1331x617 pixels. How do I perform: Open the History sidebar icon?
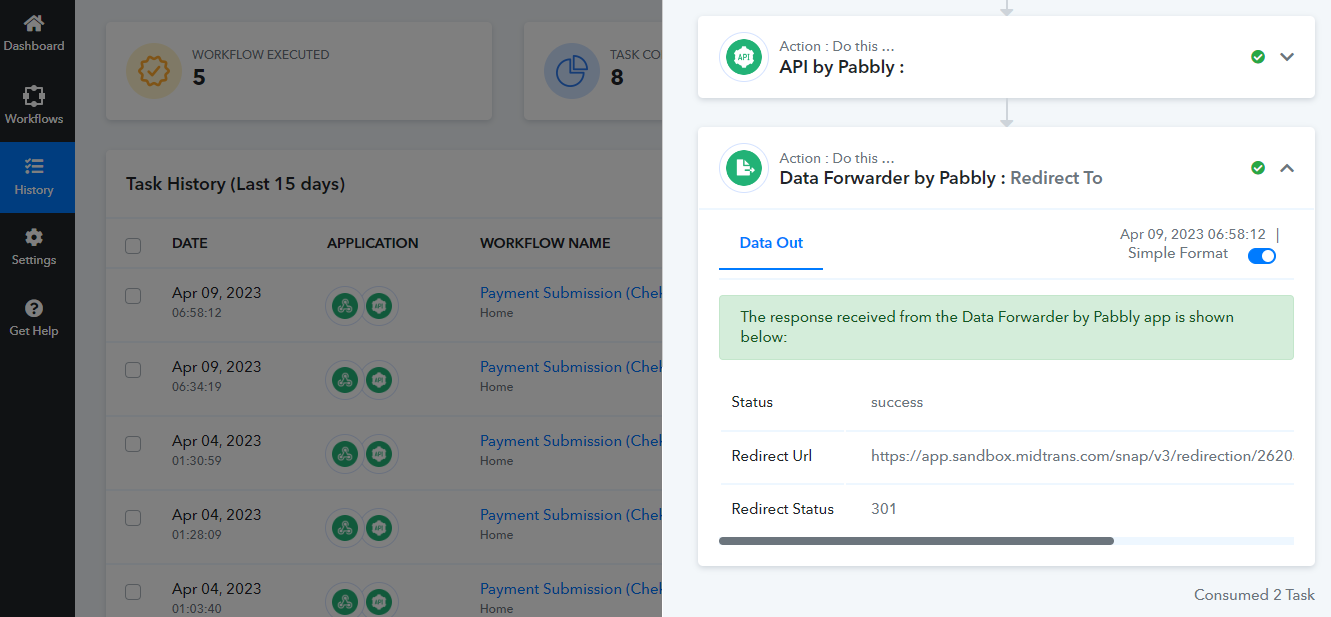point(34,166)
